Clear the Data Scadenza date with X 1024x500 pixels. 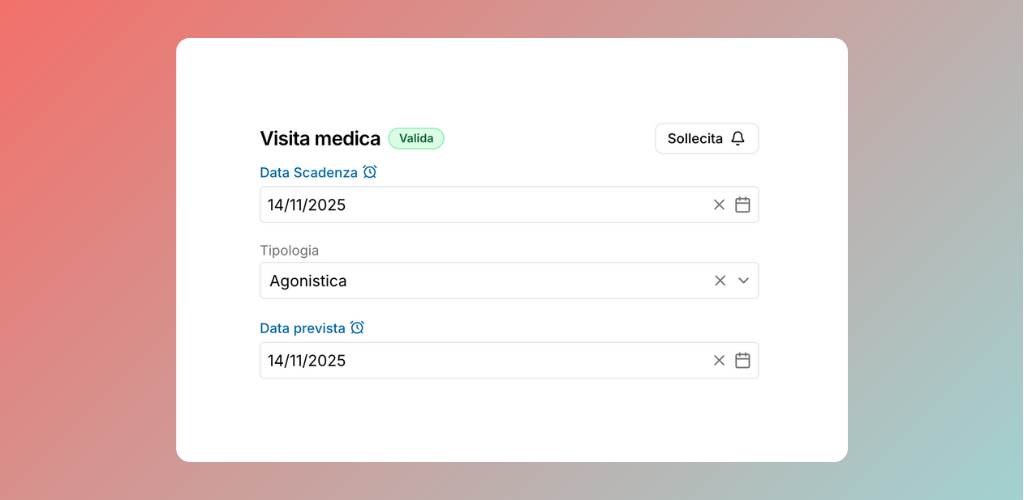(719, 205)
